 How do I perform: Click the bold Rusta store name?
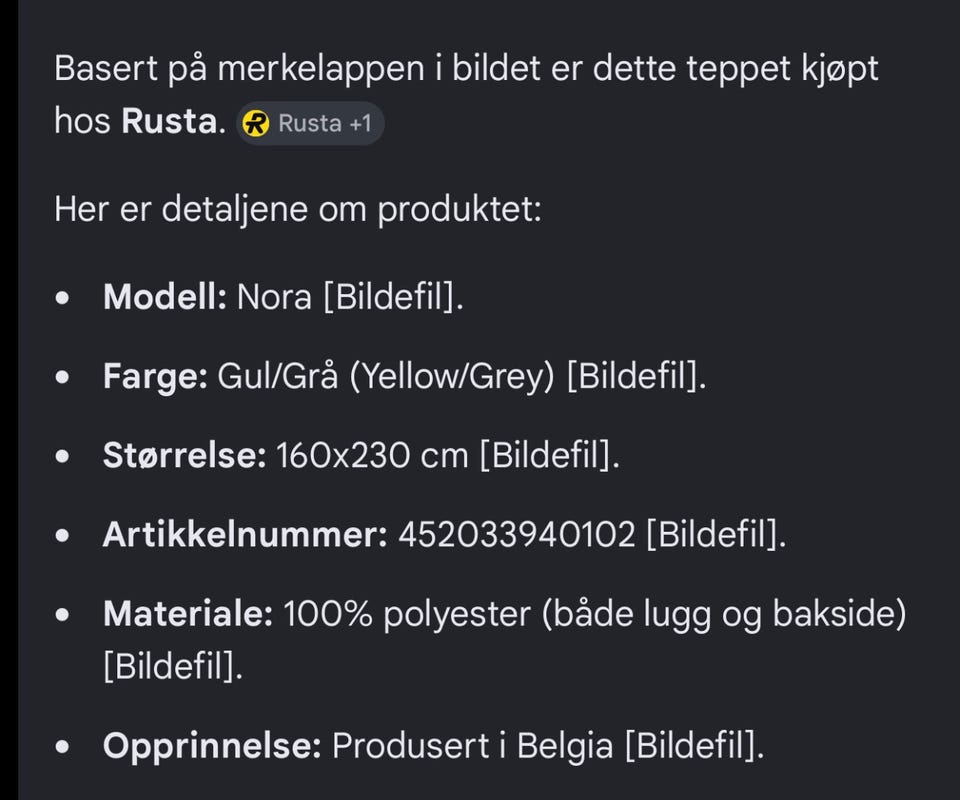click(x=169, y=121)
